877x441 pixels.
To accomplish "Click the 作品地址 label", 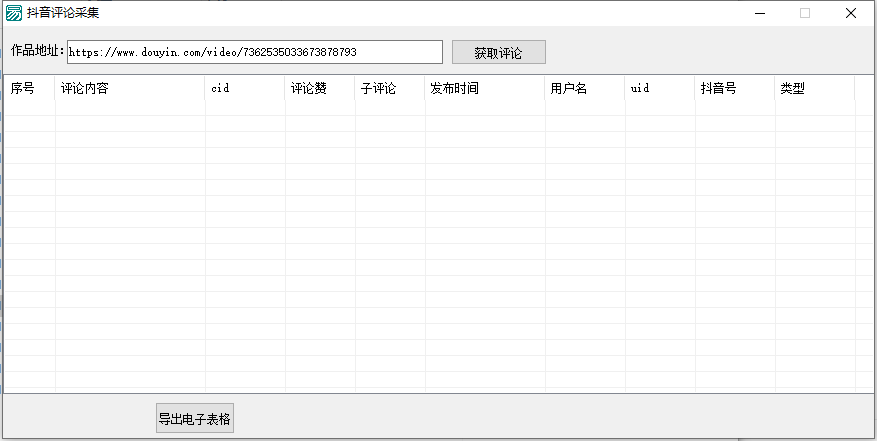I will pos(37,51).
